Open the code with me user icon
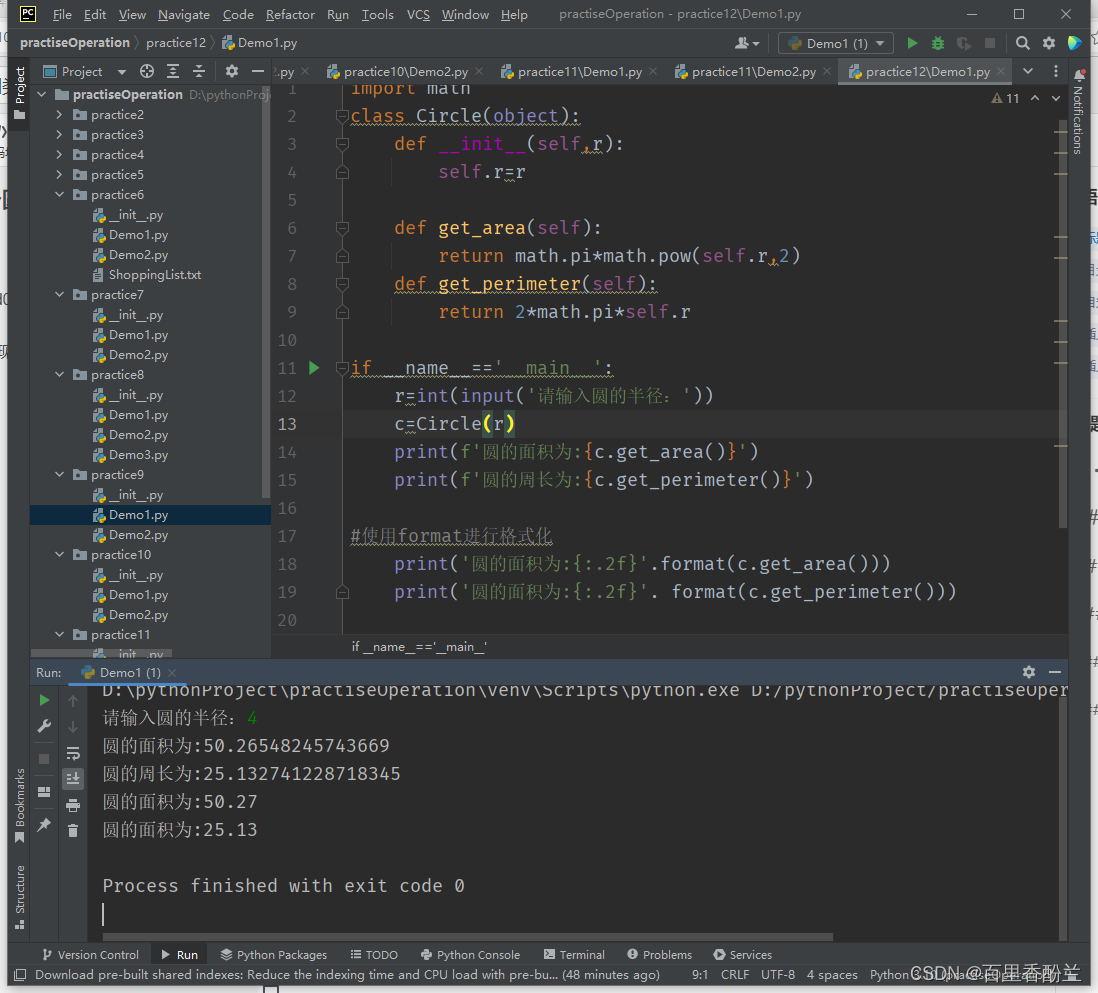The image size is (1098, 993). 746,43
